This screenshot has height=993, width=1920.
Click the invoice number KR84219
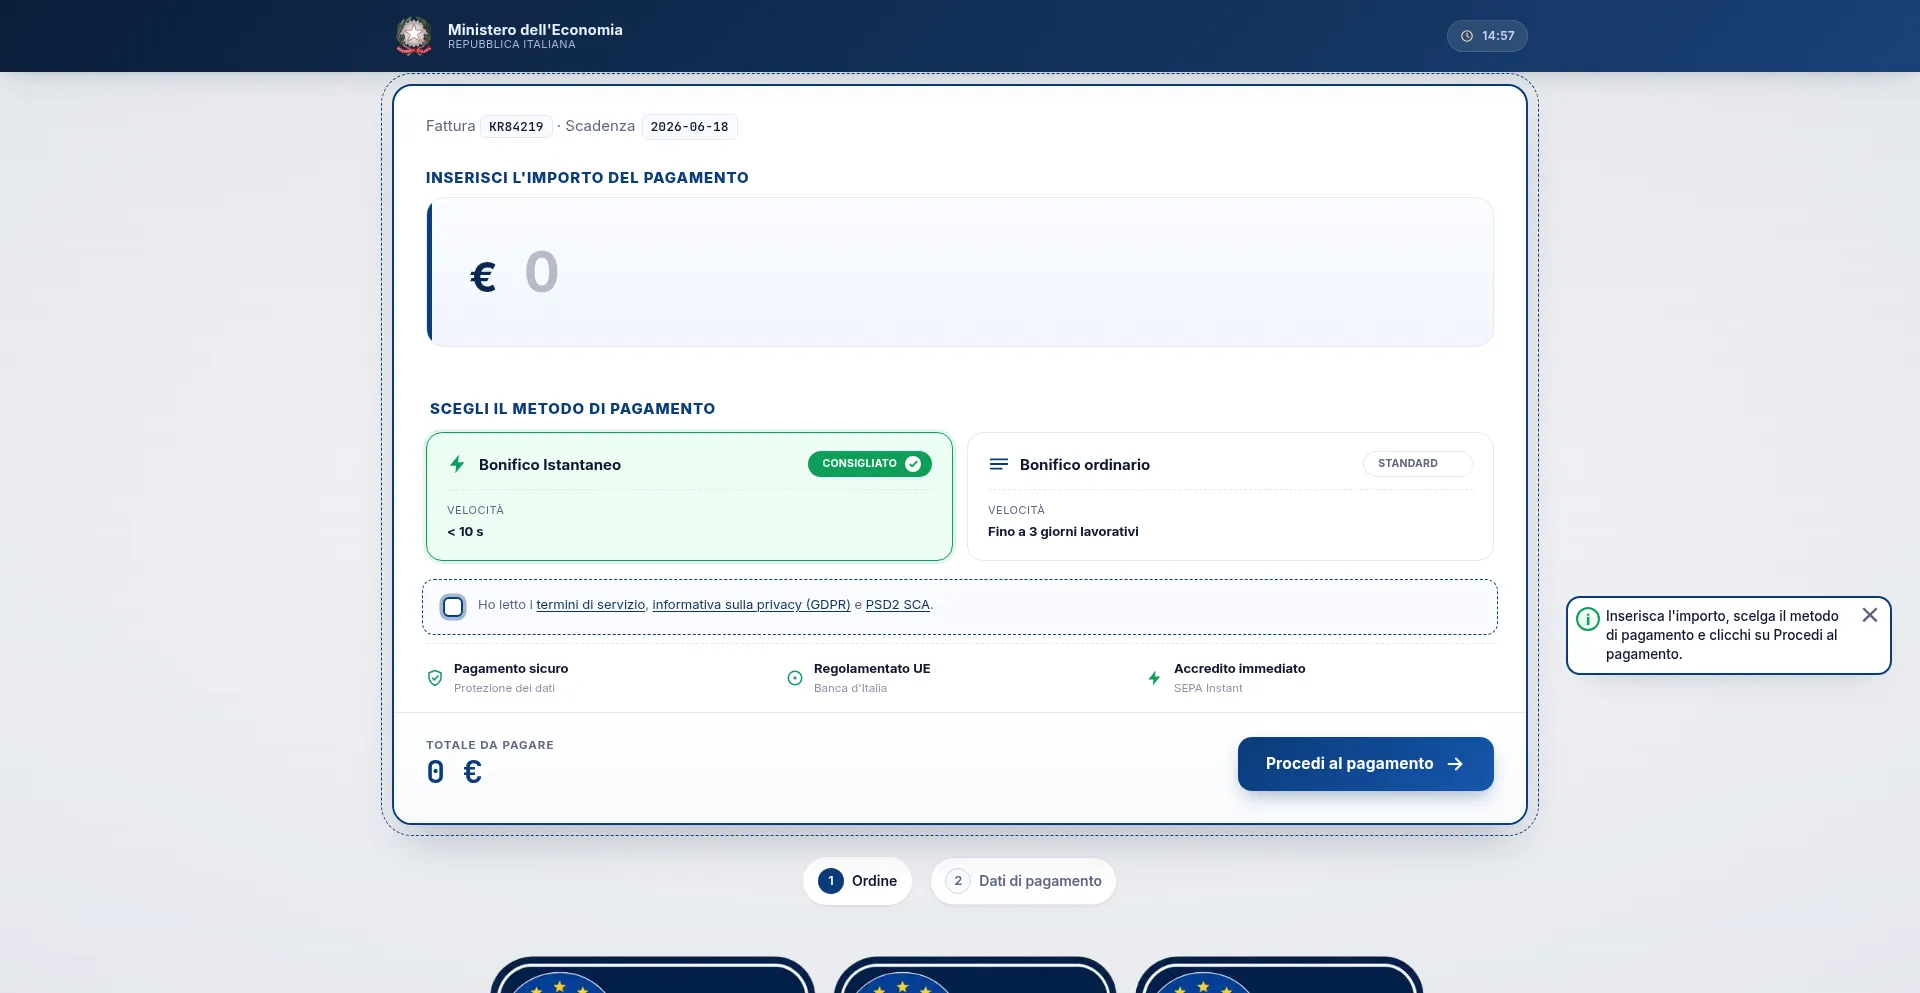516,127
